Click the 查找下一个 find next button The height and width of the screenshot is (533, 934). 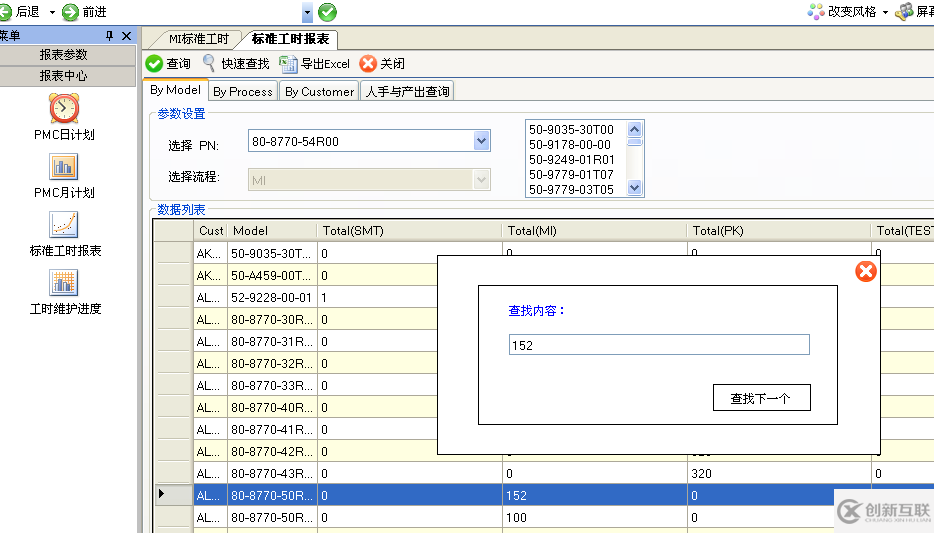pyautogui.click(x=761, y=398)
